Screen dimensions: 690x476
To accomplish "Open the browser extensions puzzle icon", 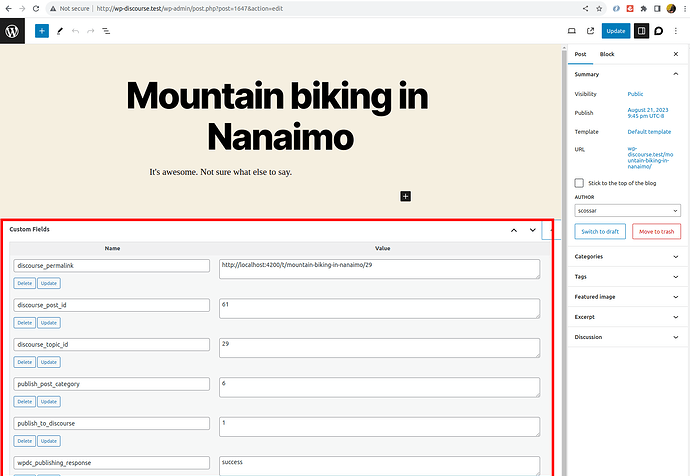I will 644,8.
